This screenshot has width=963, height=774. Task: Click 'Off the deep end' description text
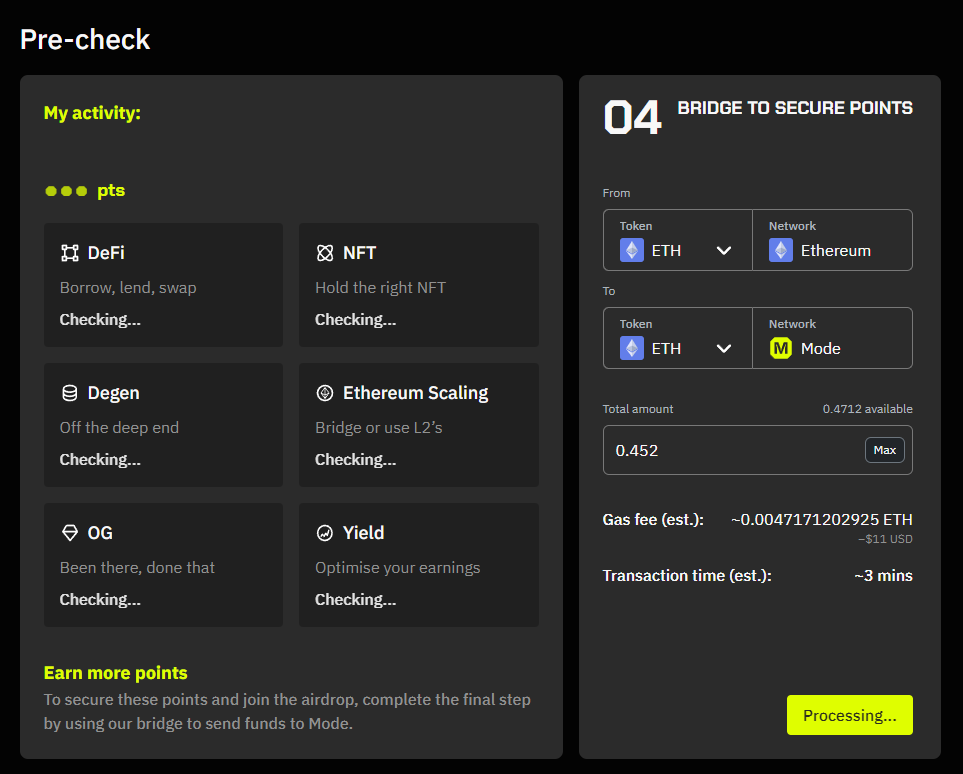(x=119, y=428)
